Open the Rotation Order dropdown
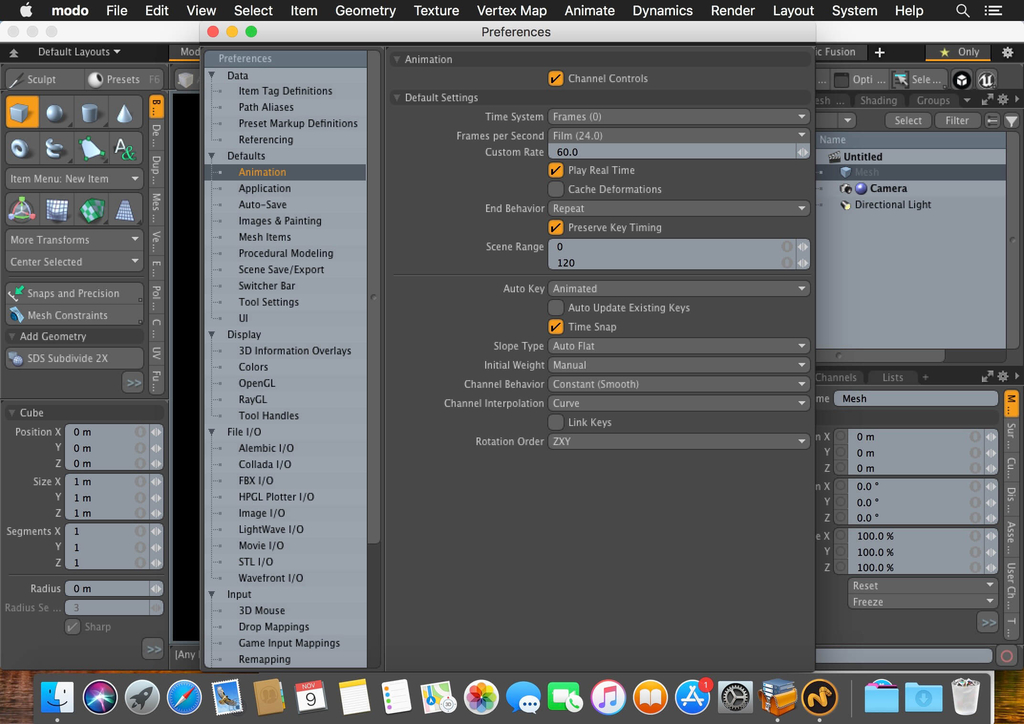 (x=678, y=441)
